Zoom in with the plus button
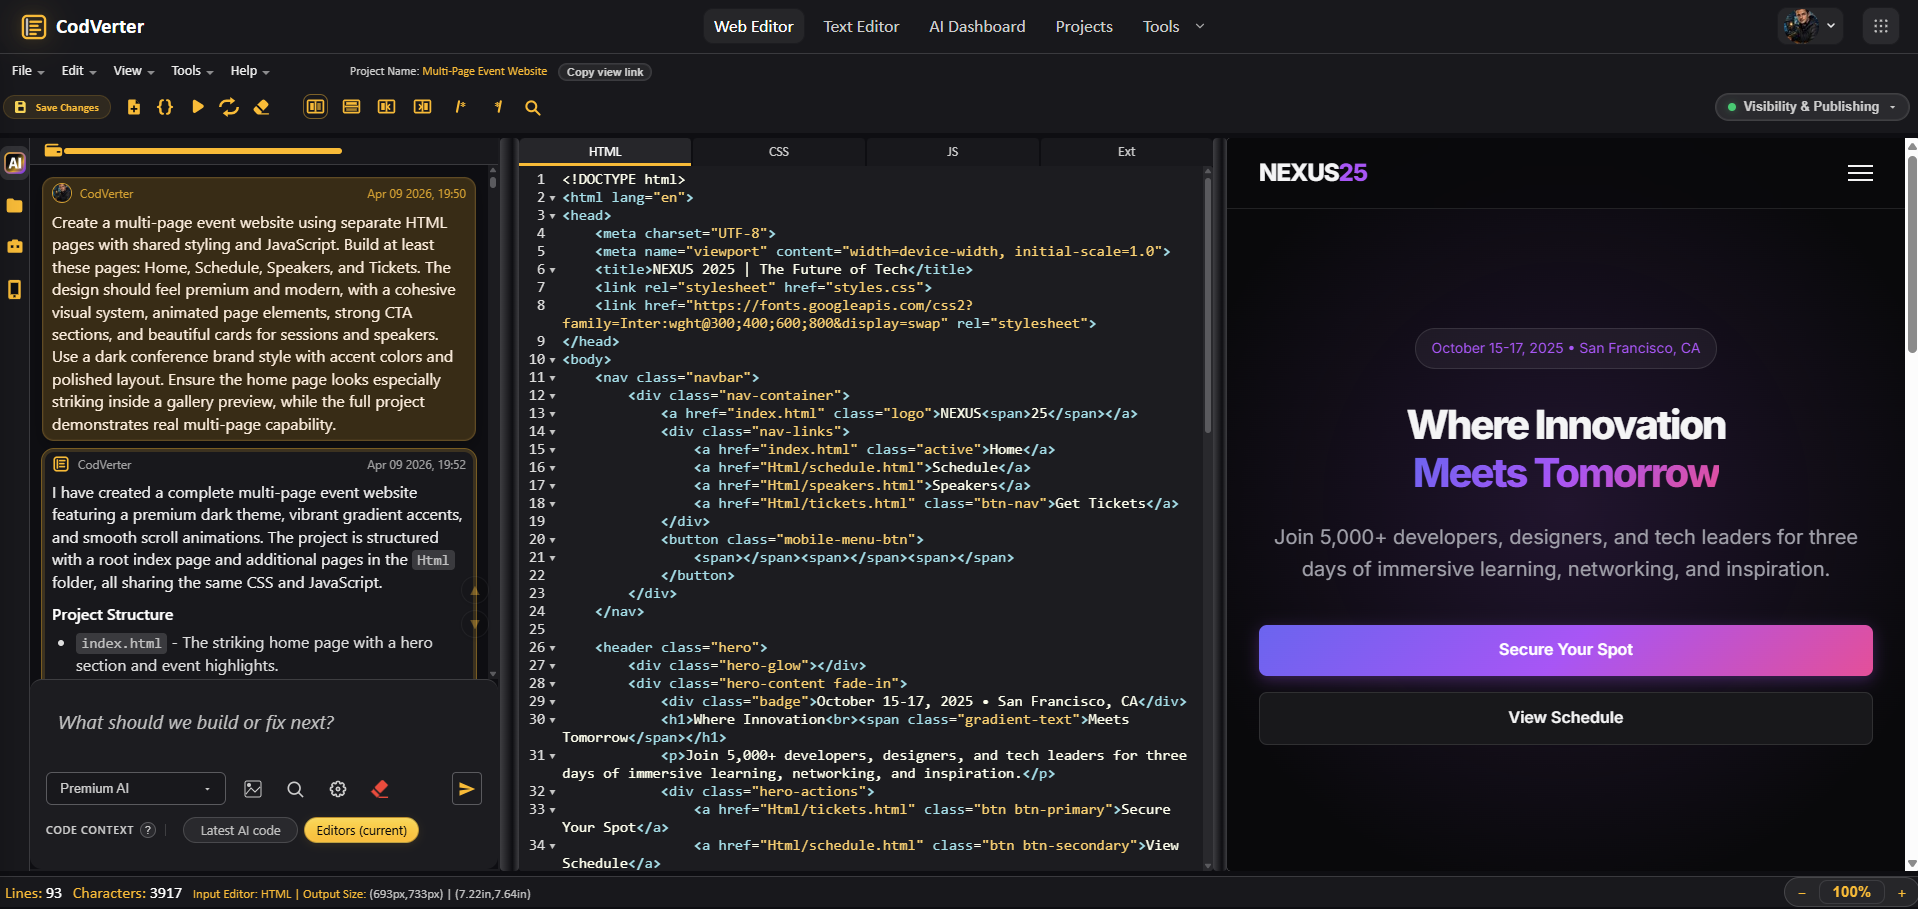The image size is (1918, 909). pyautogui.click(x=1901, y=893)
